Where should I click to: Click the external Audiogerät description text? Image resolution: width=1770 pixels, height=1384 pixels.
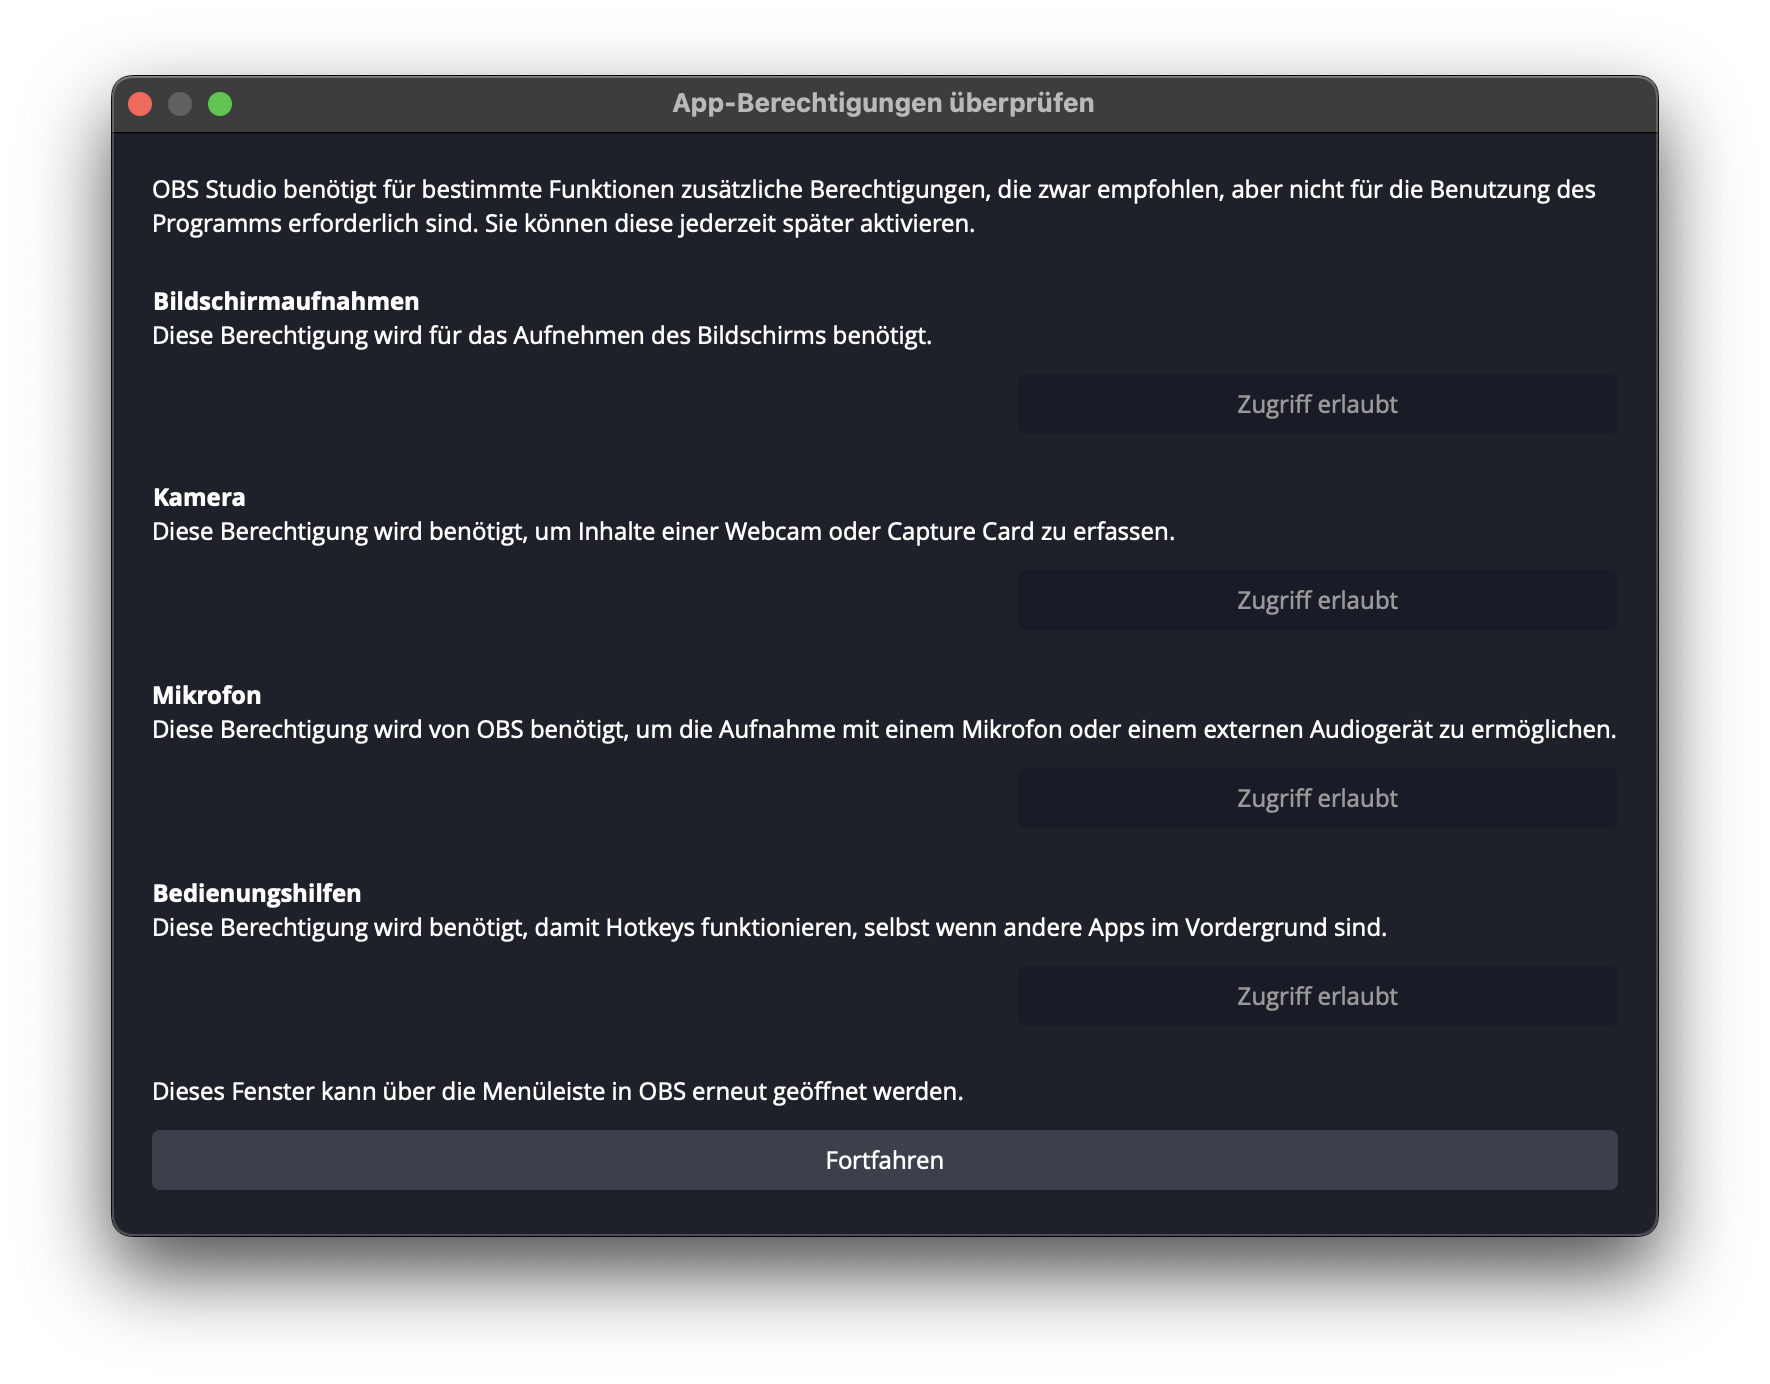point(884,730)
